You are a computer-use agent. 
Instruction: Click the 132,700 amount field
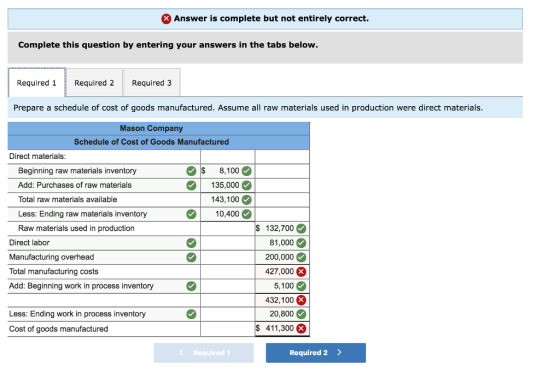282,229
